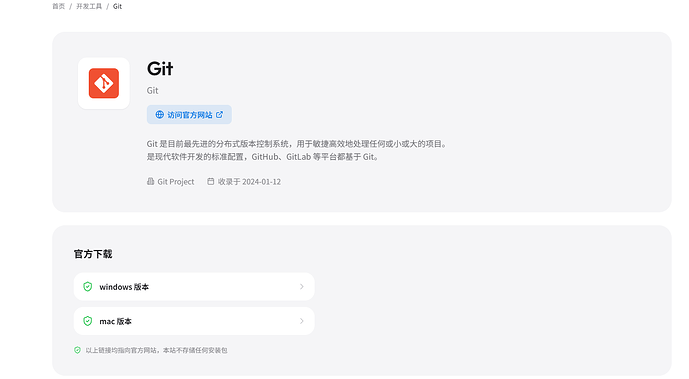Click the calendar icon next to 收录于 2024-01-12
This screenshot has width=689, height=379.
211,181
